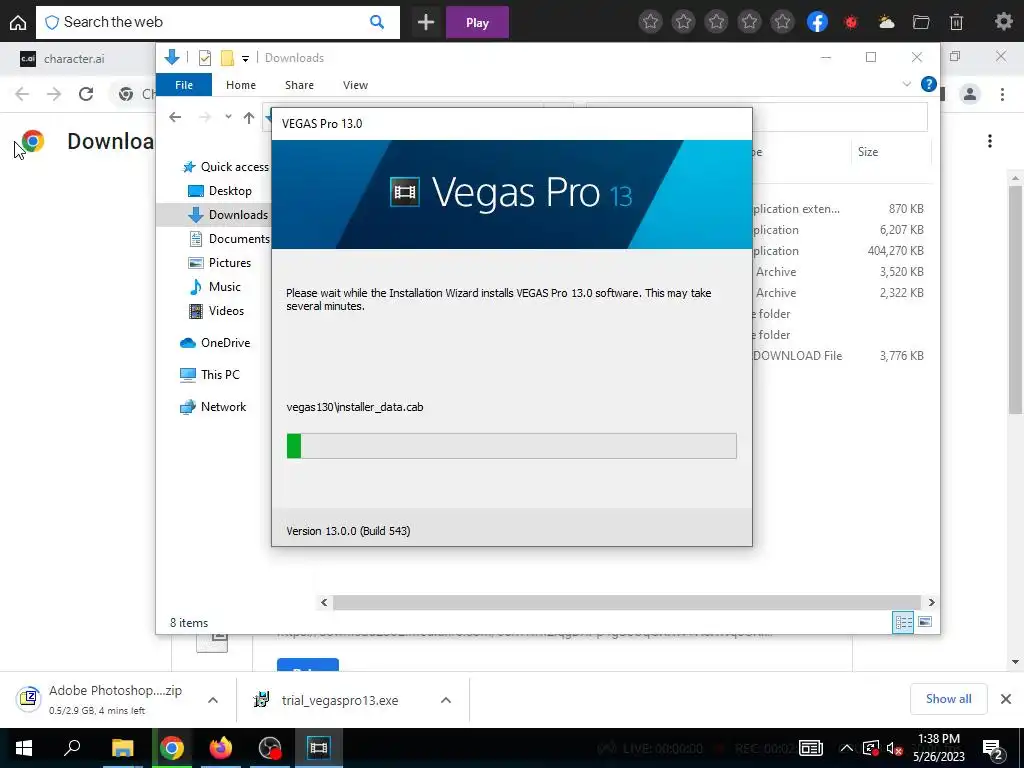Select Pictures in navigation pane
This screenshot has height=768, width=1024.
[219, 263]
